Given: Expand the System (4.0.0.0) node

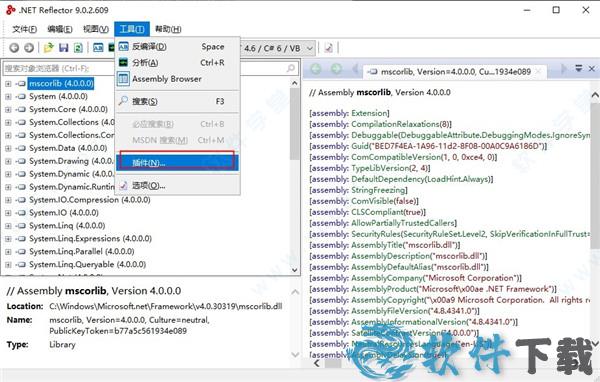Looking at the screenshot, I should [8, 96].
